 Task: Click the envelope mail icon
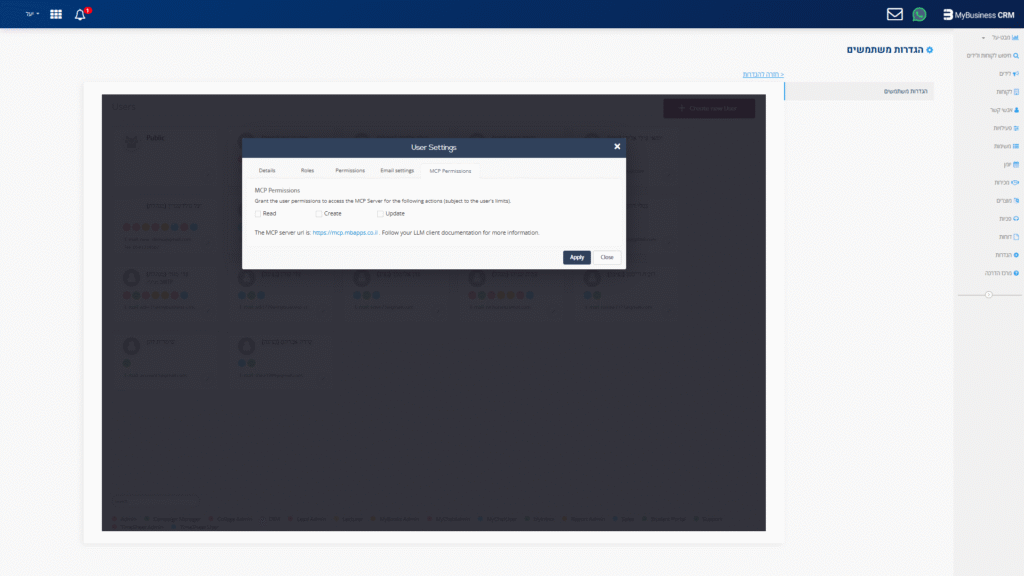click(x=894, y=14)
